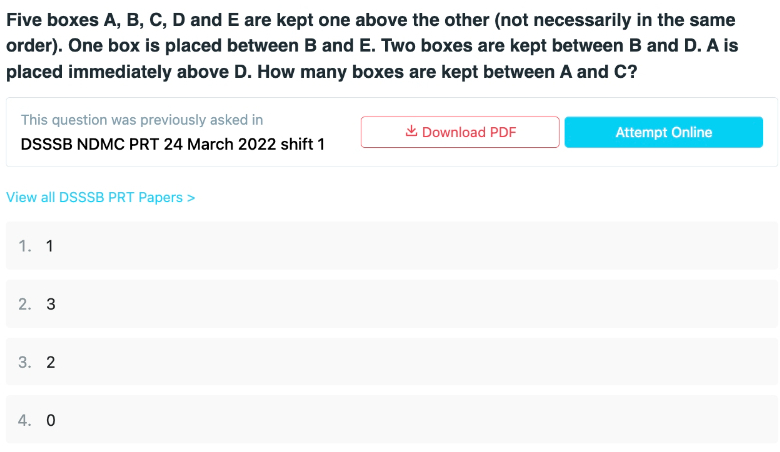Screen dimensions: 780x452
Task: Click the value '0' in option four
Action: pyautogui.click(x=51, y=421)
